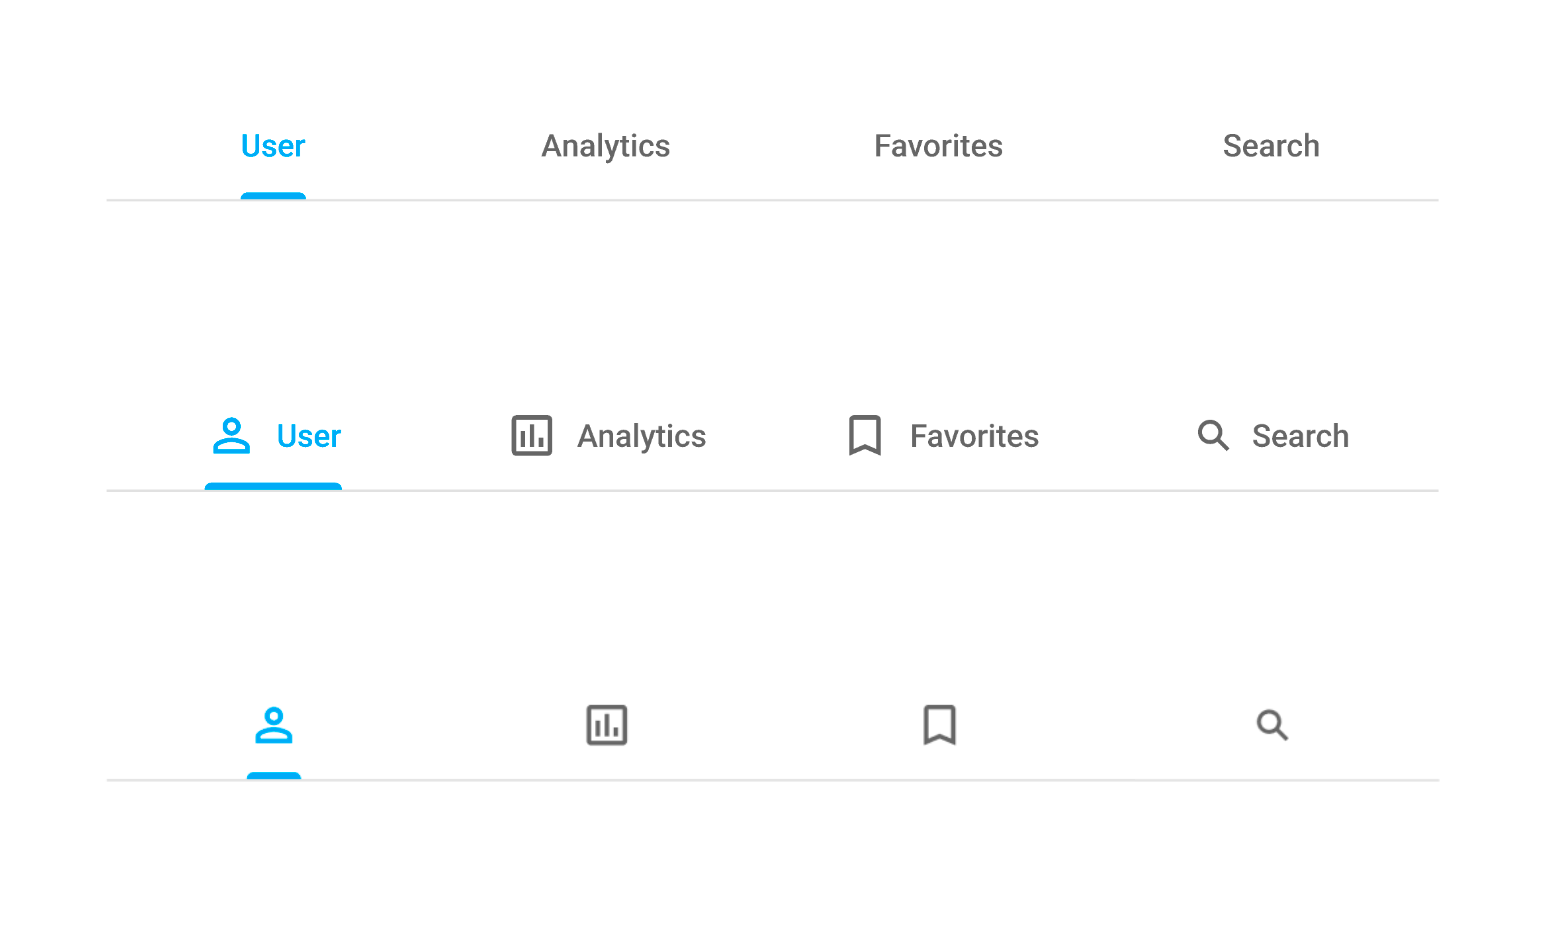
Task: Select Search in the icon-and-text tab bar
Action: (1273, 436)
